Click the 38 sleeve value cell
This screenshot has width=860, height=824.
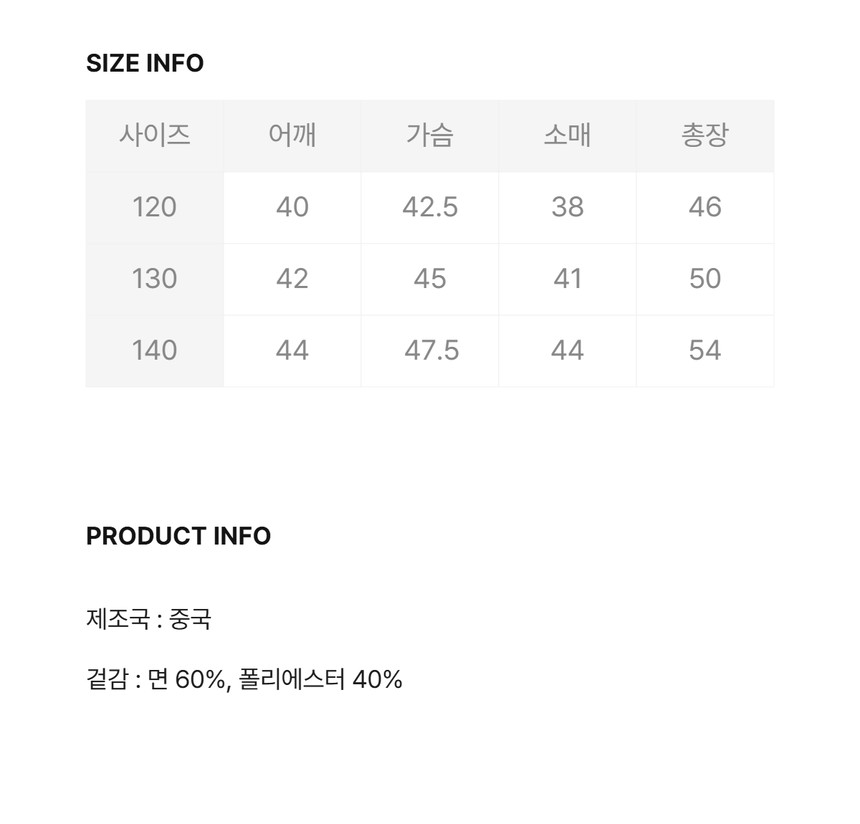[568, 207]
